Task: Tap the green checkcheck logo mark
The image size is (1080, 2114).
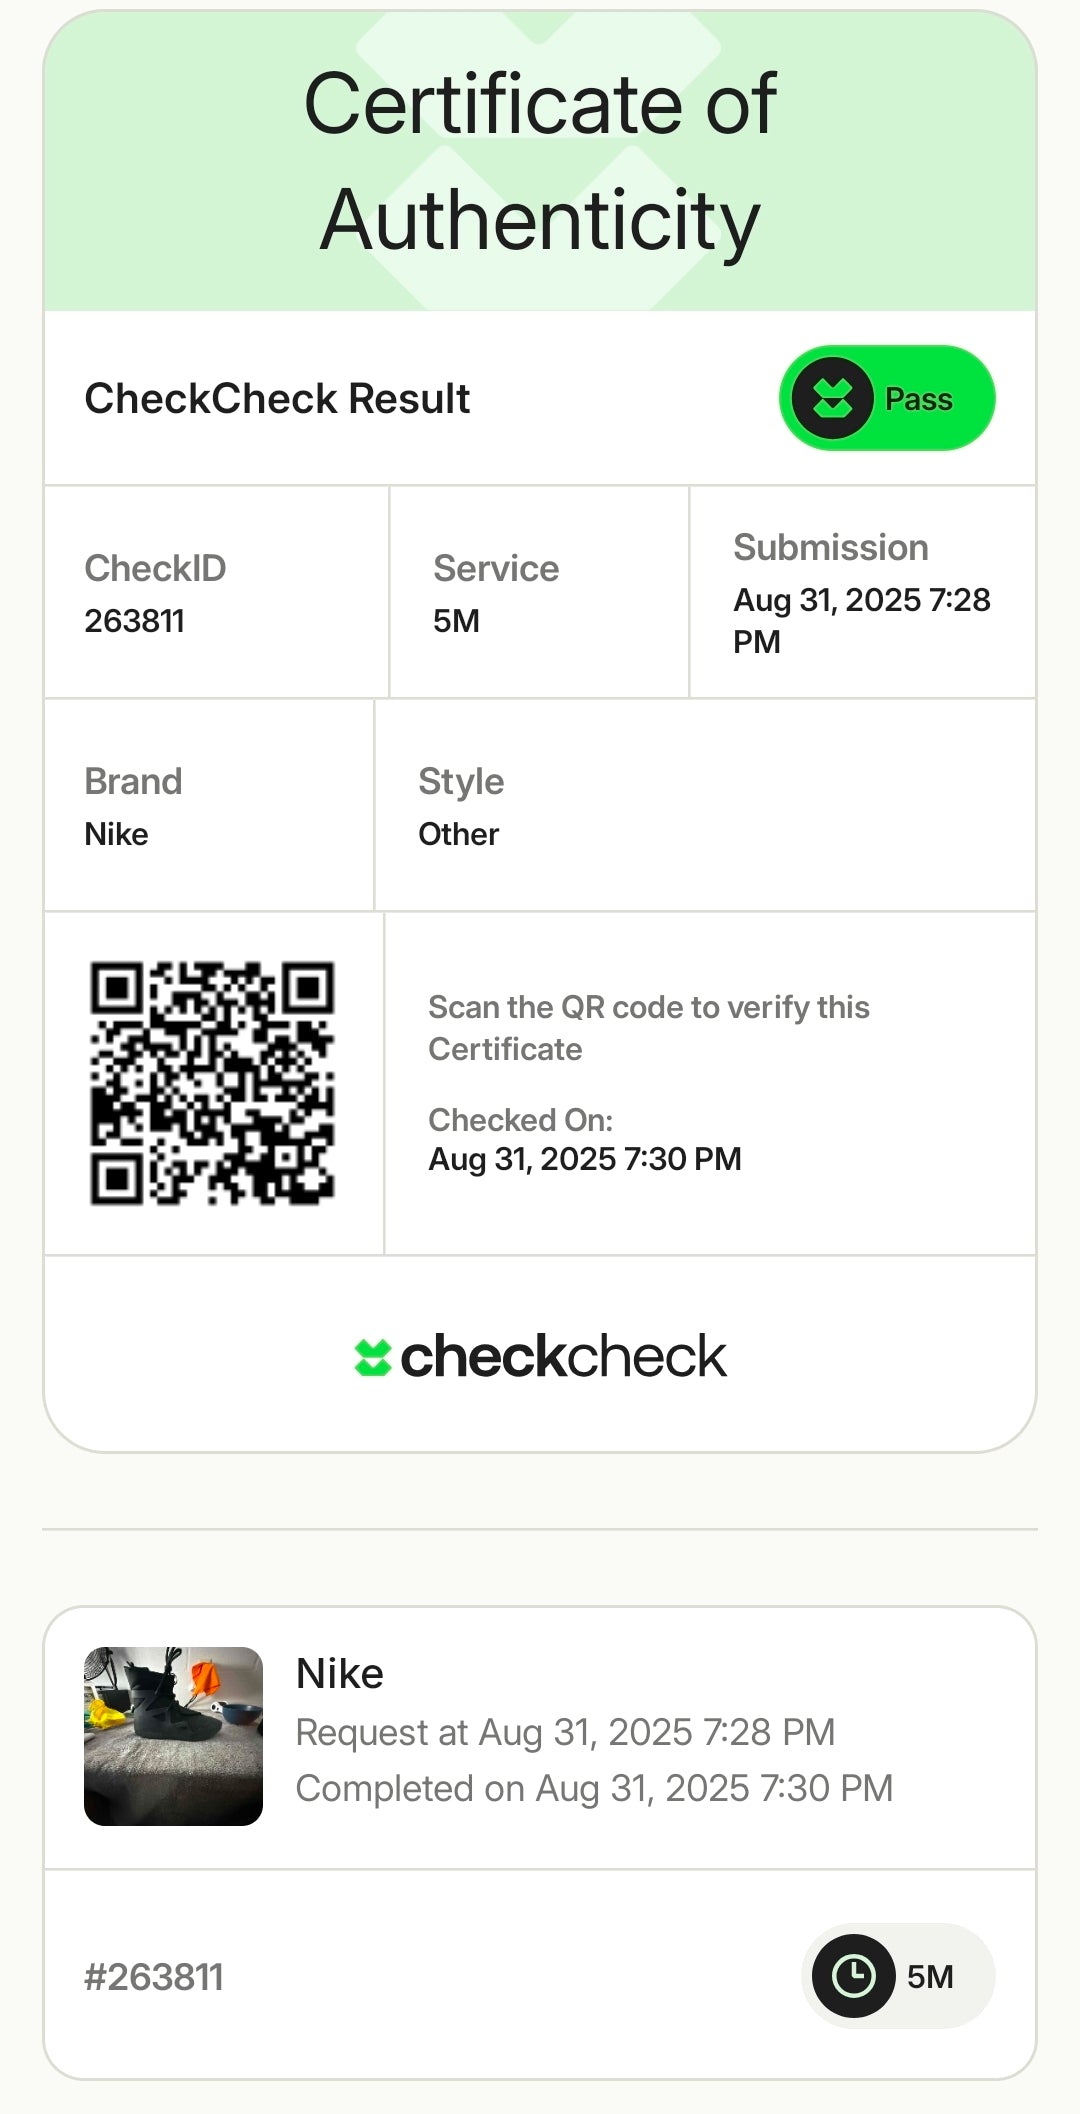Action: pos(372,1357)
